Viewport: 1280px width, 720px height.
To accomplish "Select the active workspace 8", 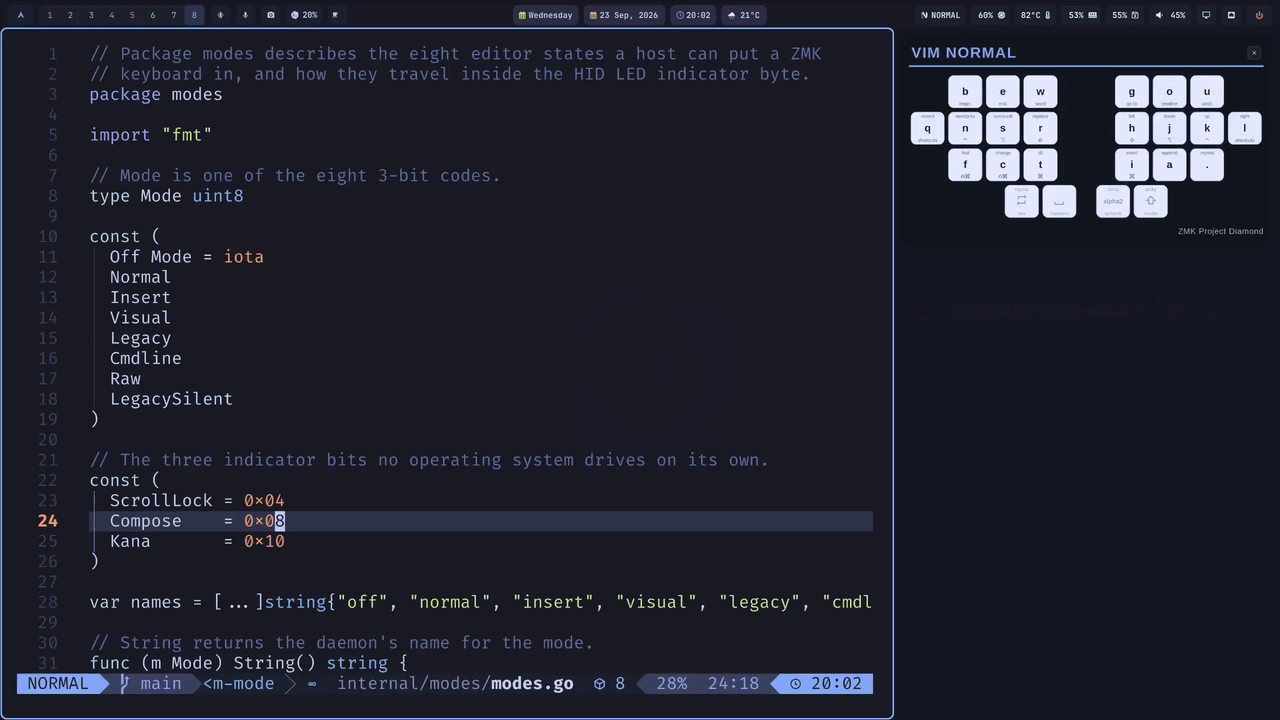I will (x=195, y=15).
